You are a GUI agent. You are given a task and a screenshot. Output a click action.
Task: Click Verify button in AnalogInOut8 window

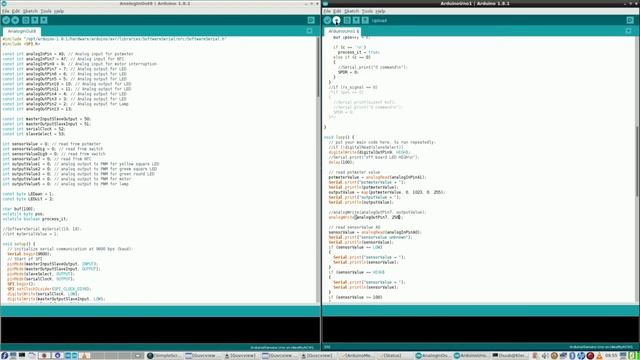(6, 20)
